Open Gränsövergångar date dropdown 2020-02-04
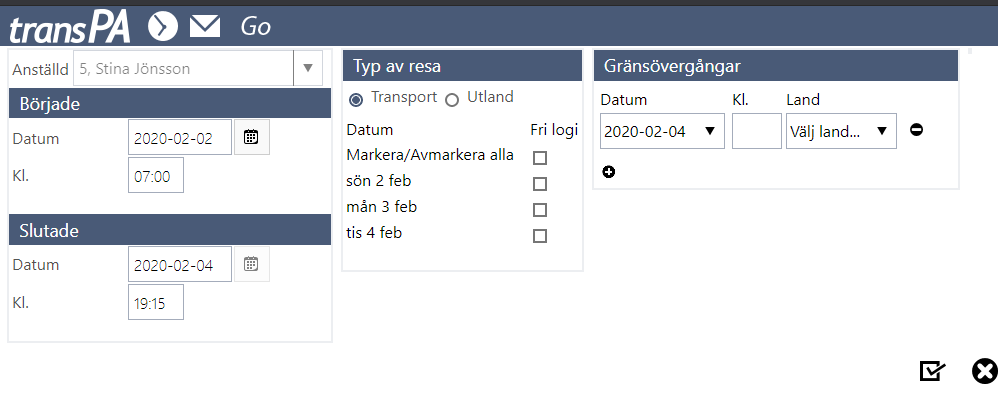The height and width of the screenshot is (415, 998). point(662,131)
